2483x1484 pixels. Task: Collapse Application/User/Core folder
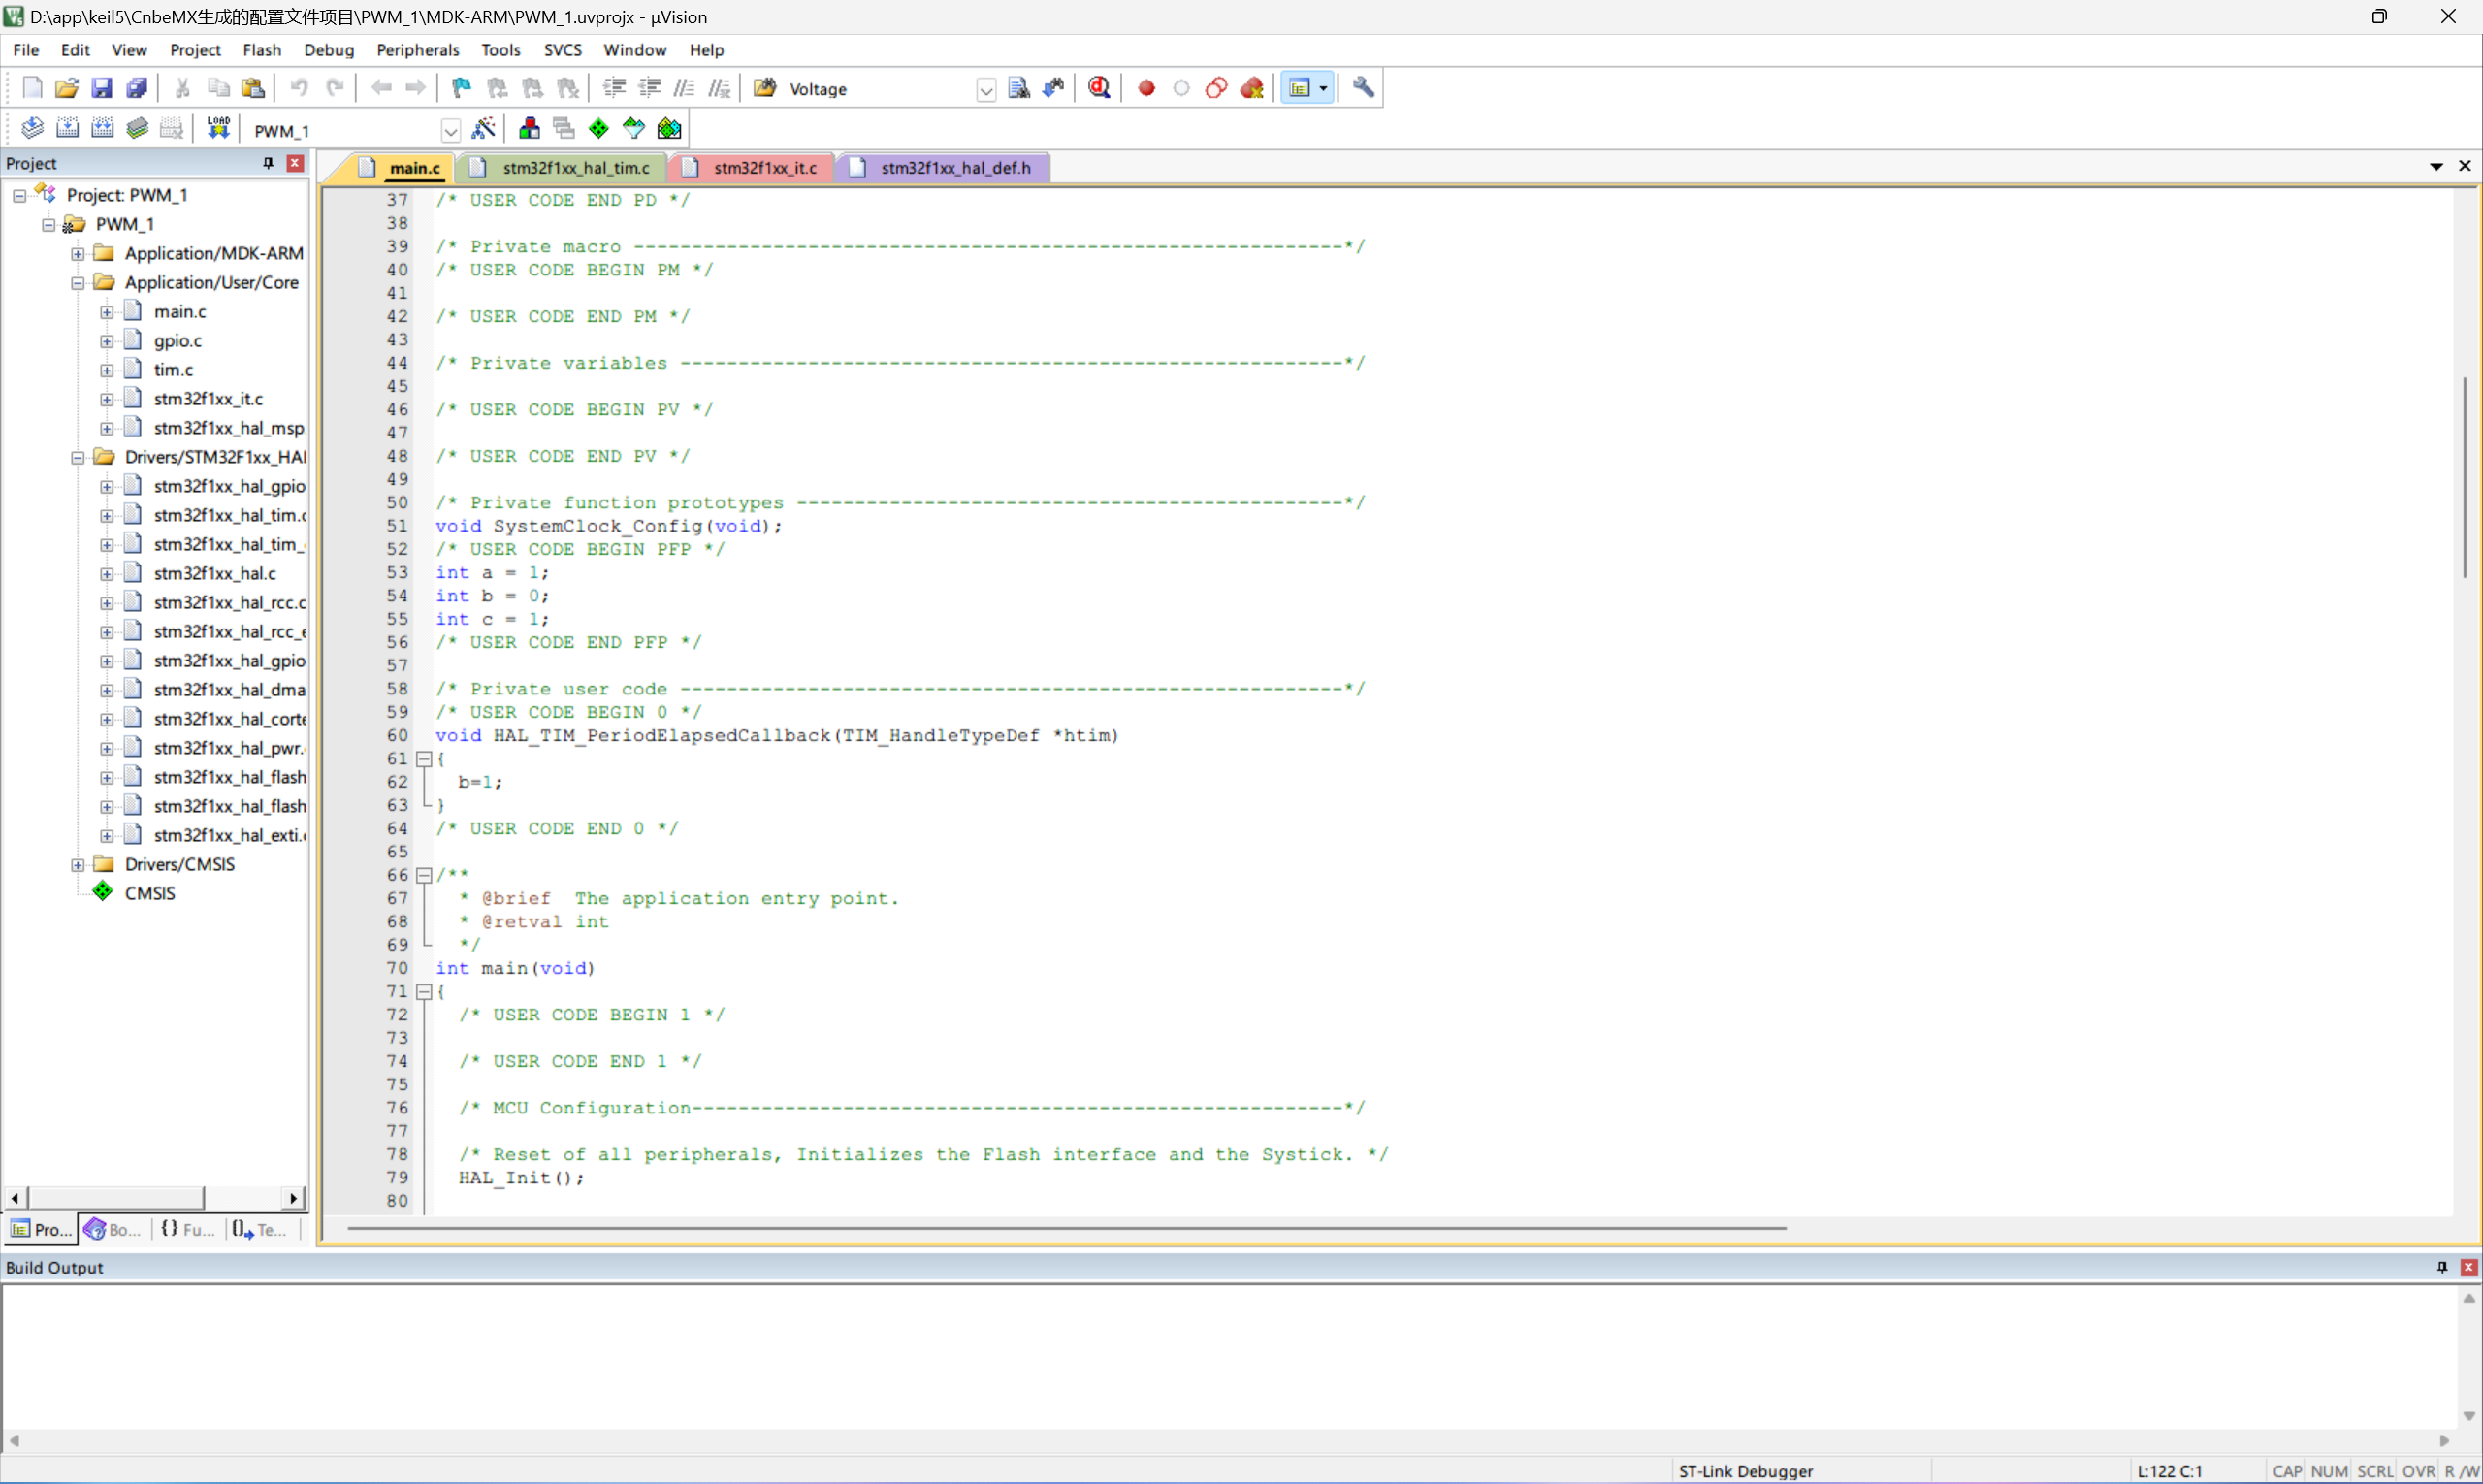77,283
